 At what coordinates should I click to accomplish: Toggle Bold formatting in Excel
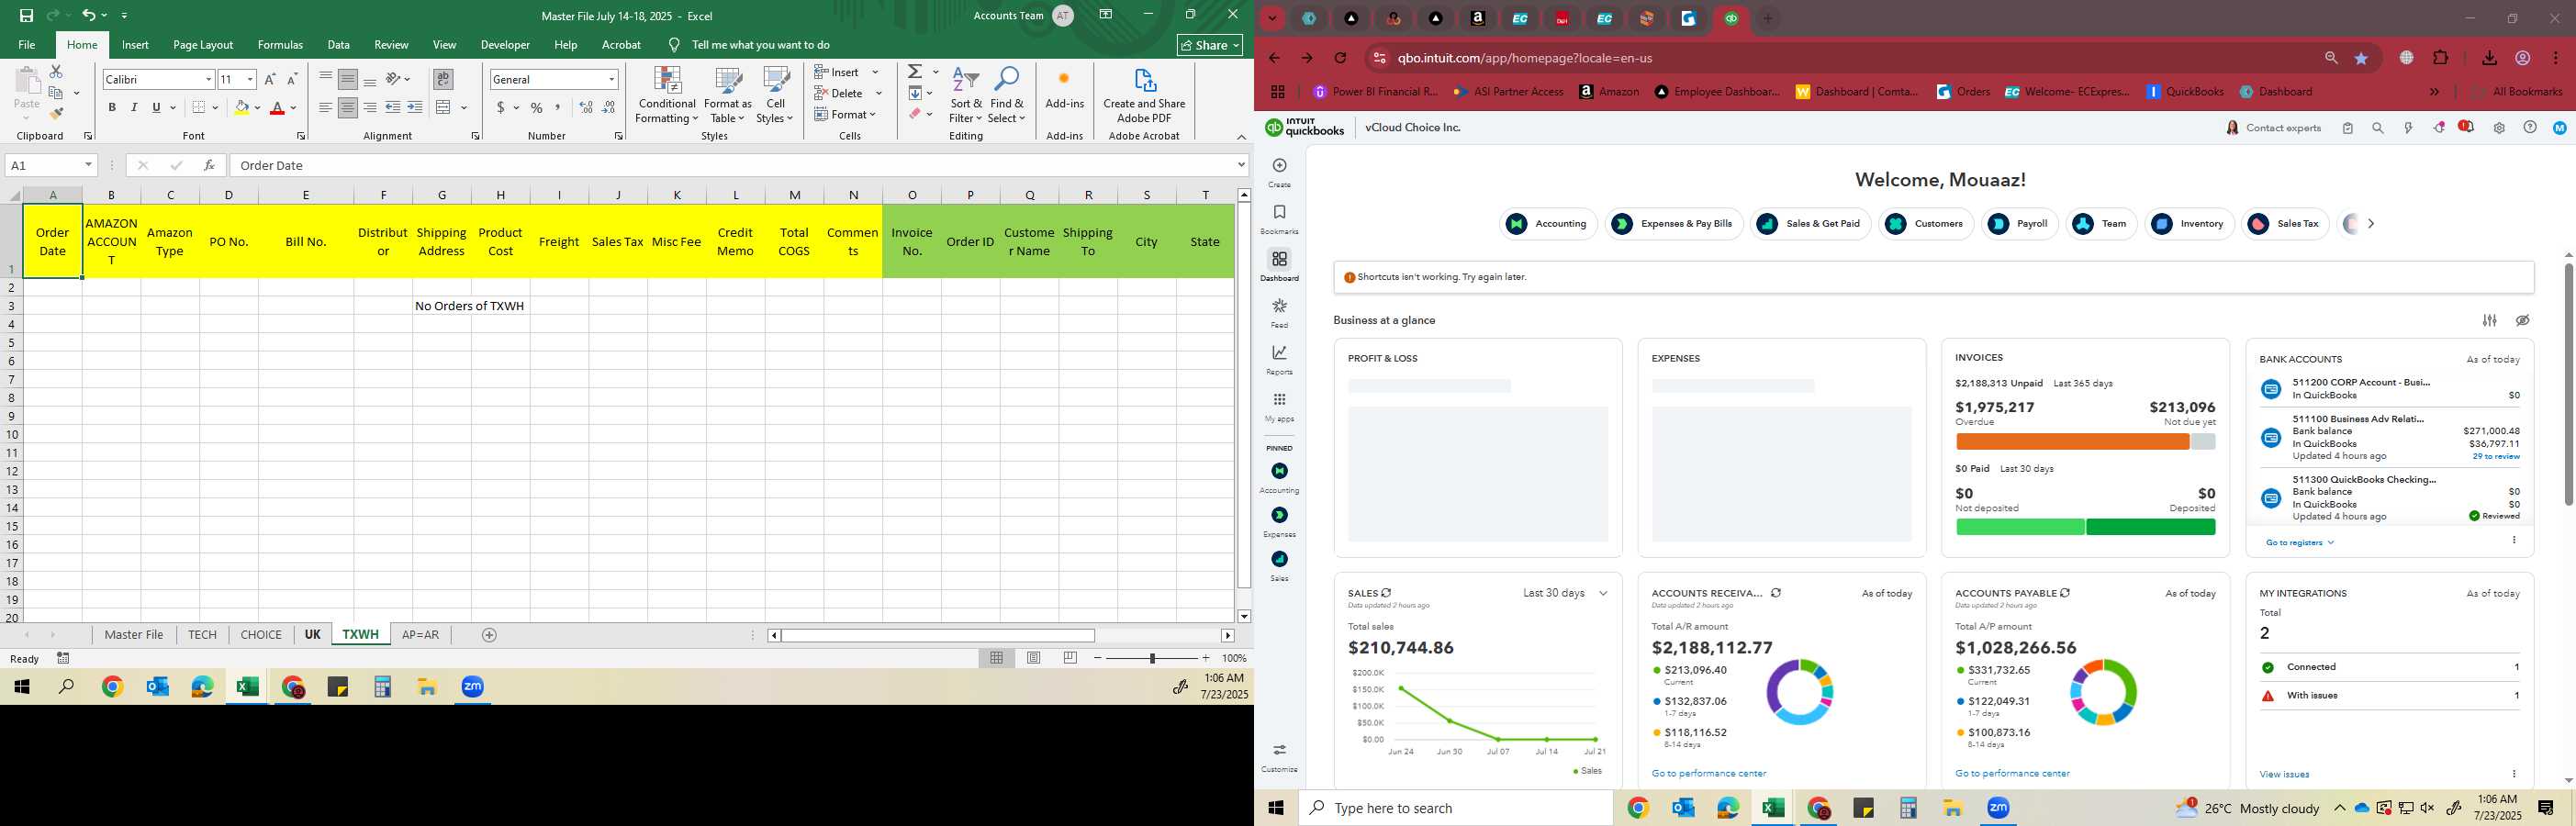click(x=112, y=107)
